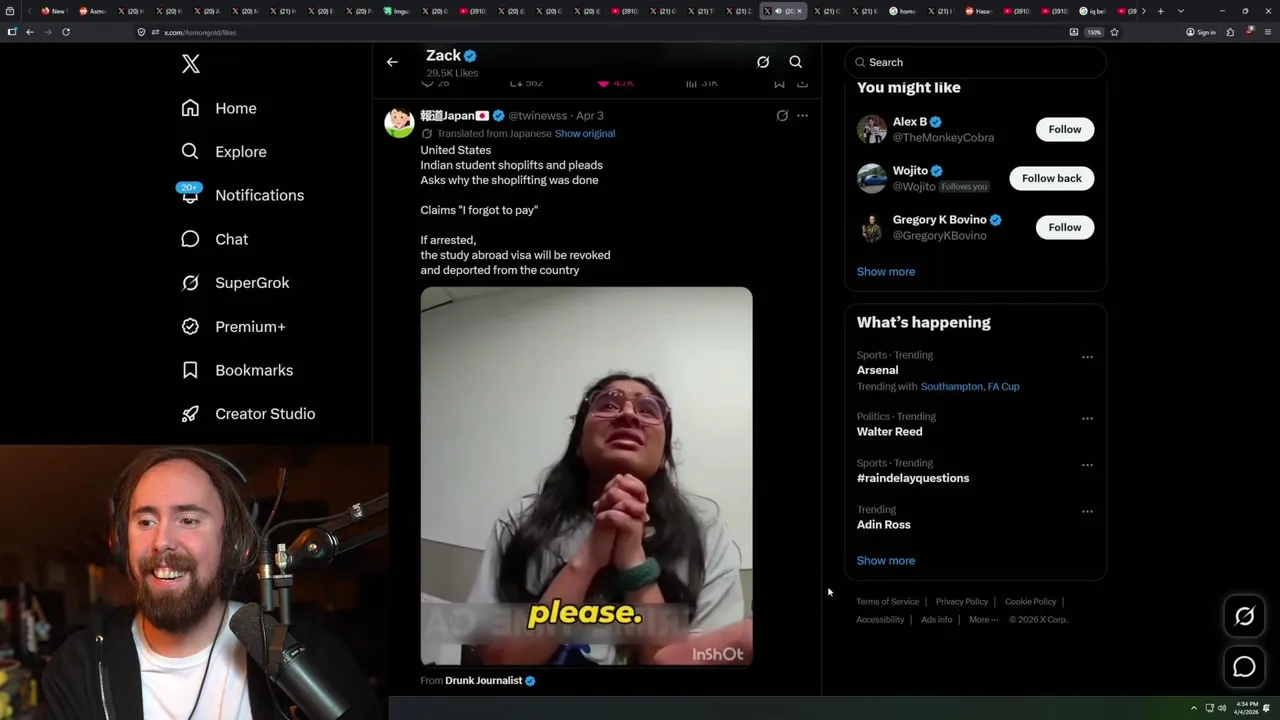
Task: Open the Adin Ross trending topic
Action: pyautogui.click(x=883, y=524)
